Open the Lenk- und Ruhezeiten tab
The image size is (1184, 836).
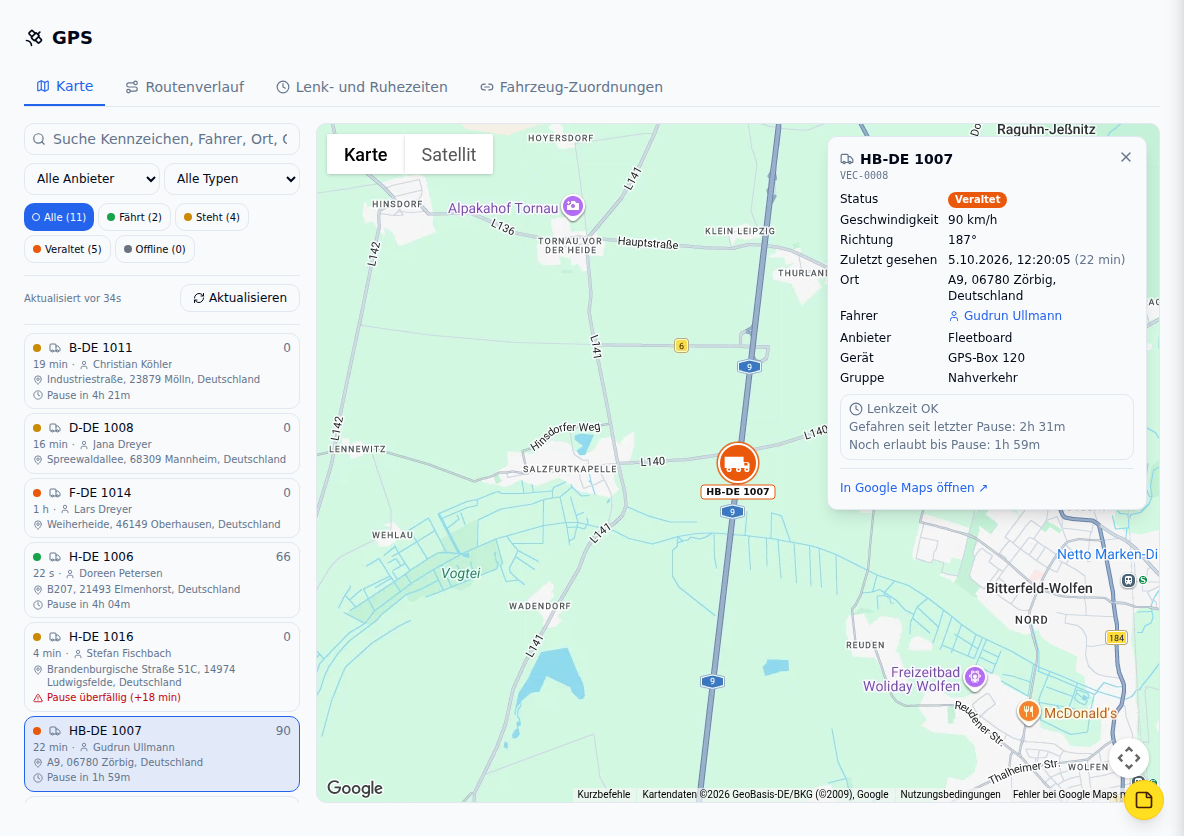click(x=362, y=87)
